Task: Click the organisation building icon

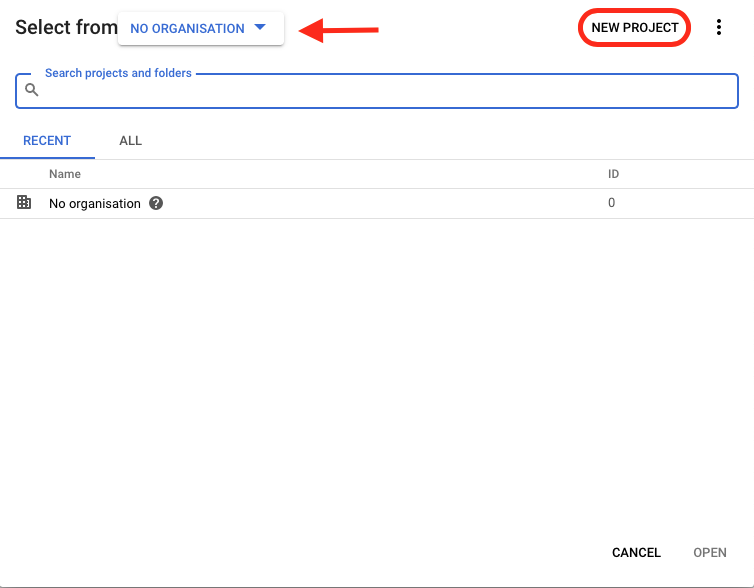Action: pyautogui.click(x=24, y=202)
